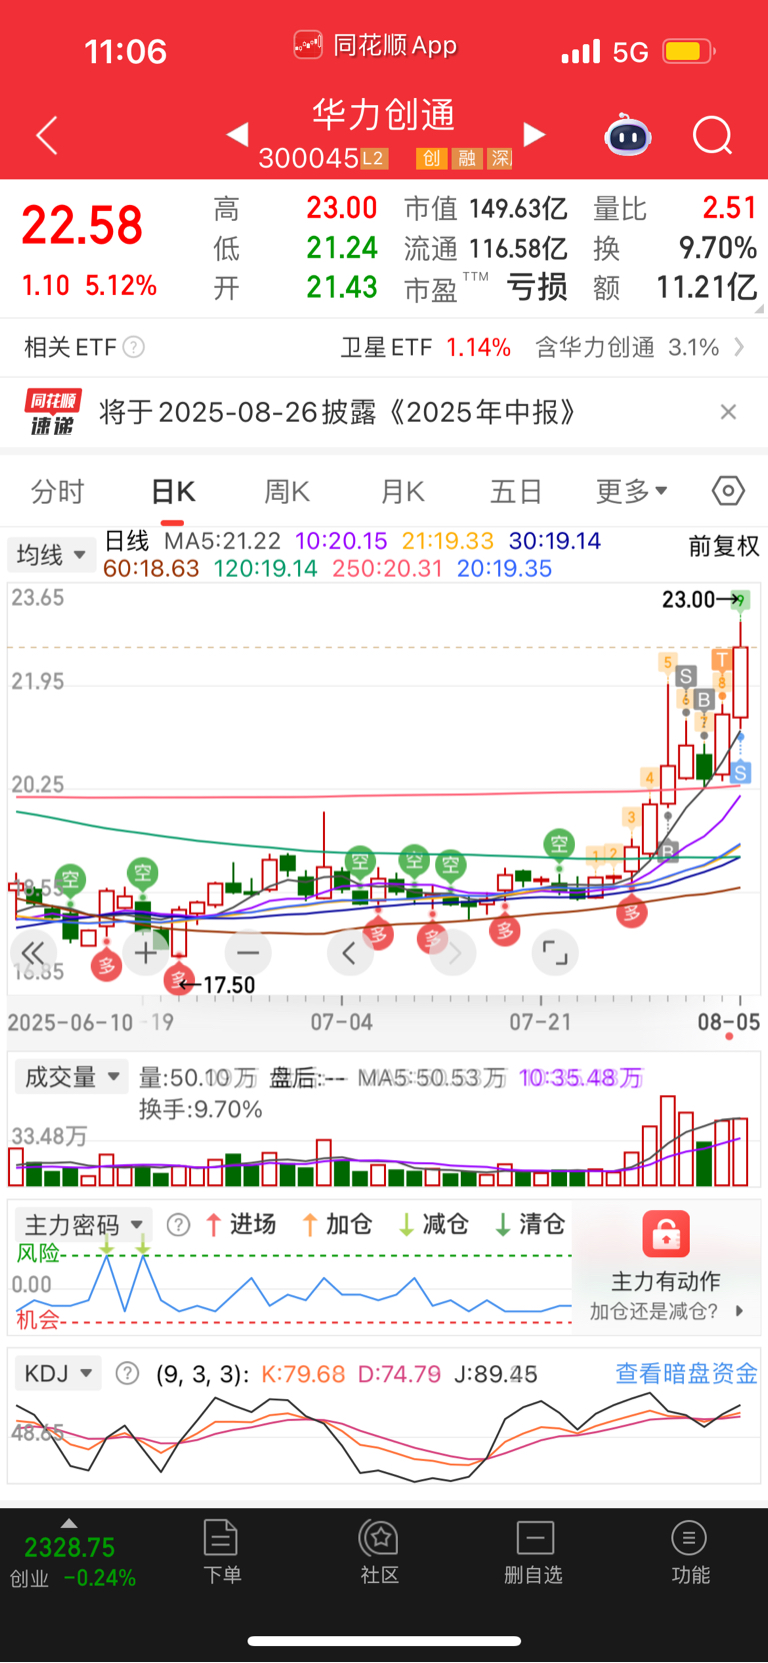This screenshot has height=1663, width=768.
Task: Open 卫星ETF 1.14% link
Action: [x=426, y=347]
